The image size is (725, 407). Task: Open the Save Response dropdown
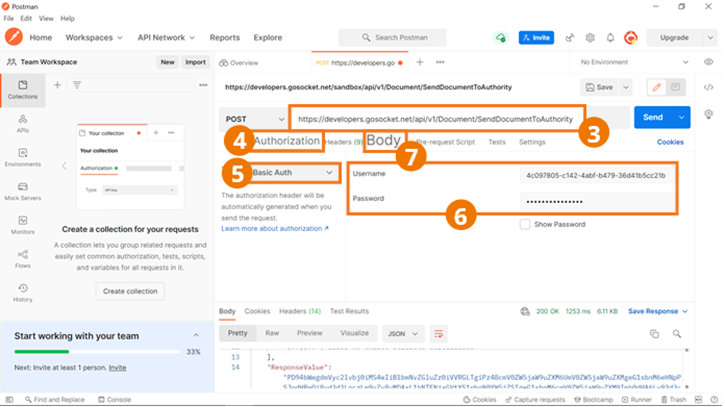pyautogui.click(x=657, y=311)
